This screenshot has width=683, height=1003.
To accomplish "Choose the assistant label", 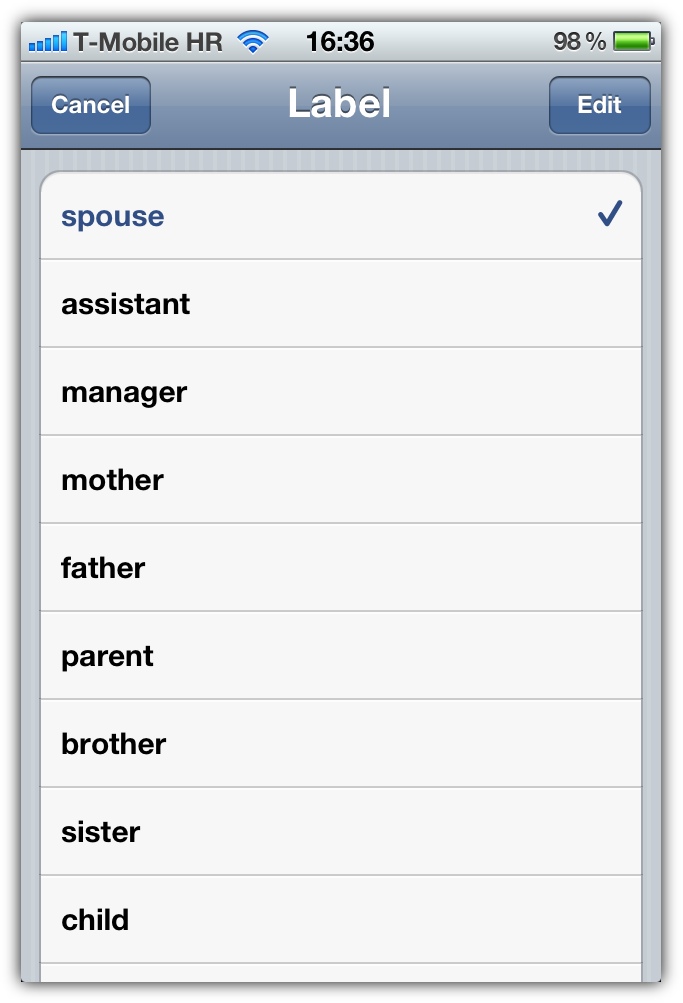I will (x=341, y=303).
